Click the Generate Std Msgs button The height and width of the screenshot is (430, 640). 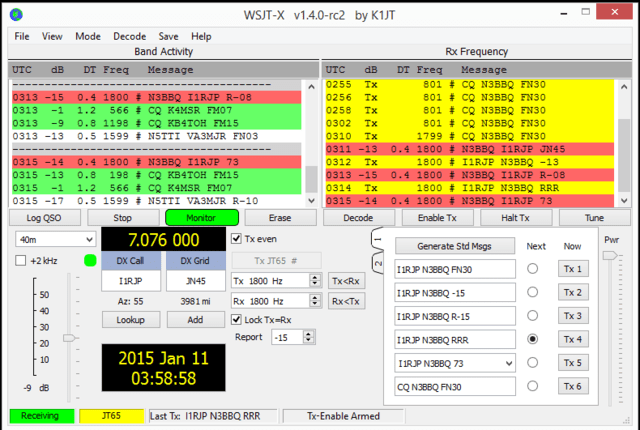(454, 246)
